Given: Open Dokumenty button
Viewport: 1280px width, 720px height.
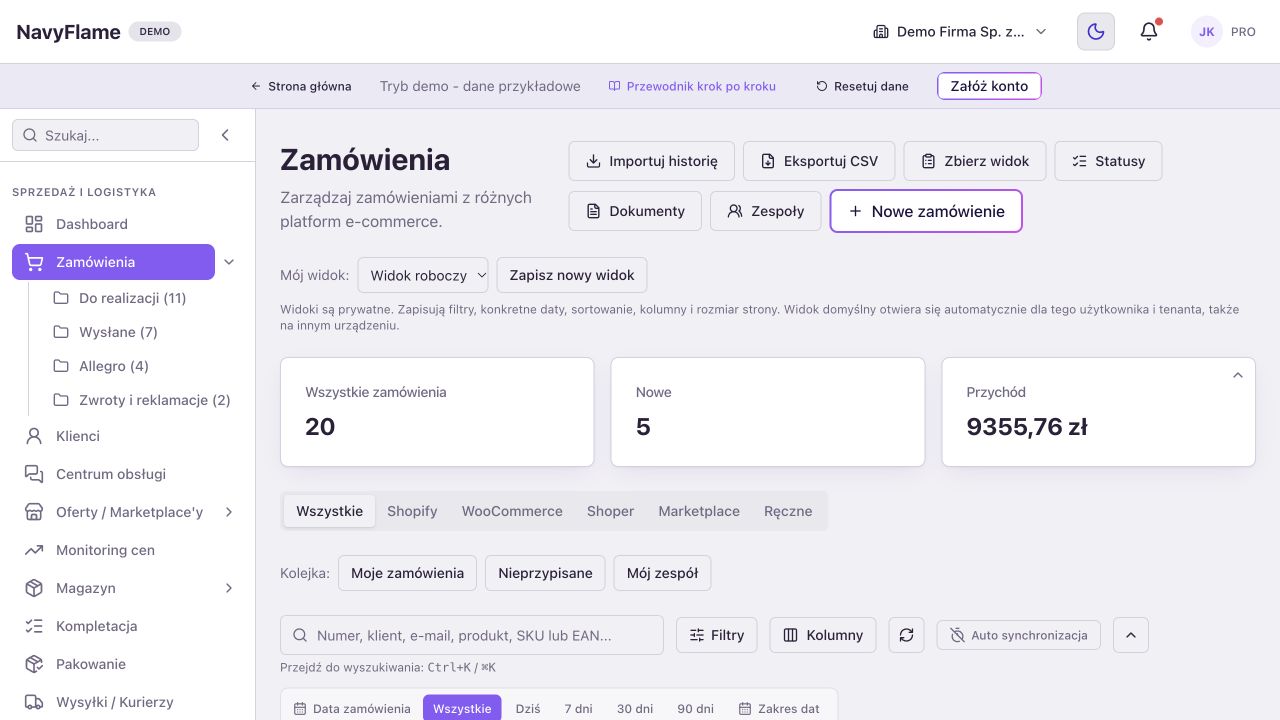Looking at the screenshot, I should pos(635,211).
